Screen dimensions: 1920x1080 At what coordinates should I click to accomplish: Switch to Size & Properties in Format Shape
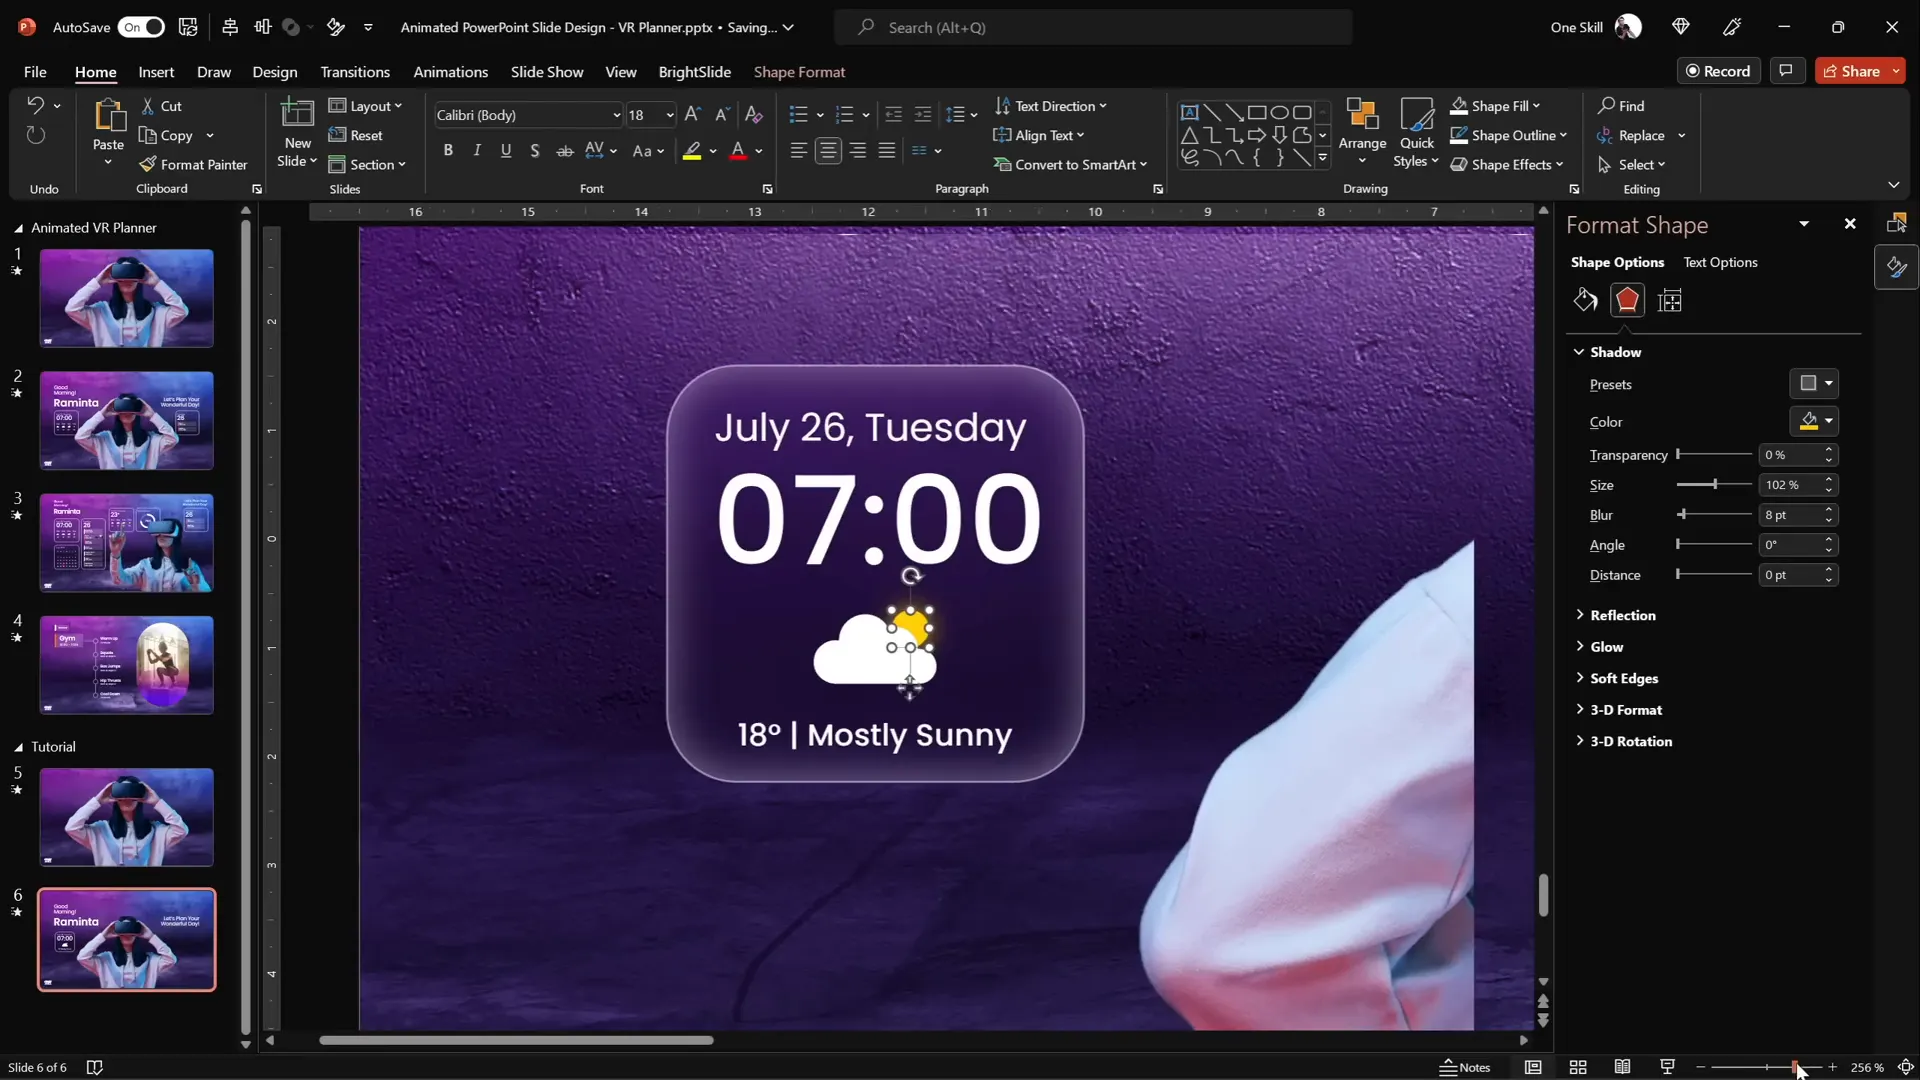(x=1670, y=300)
